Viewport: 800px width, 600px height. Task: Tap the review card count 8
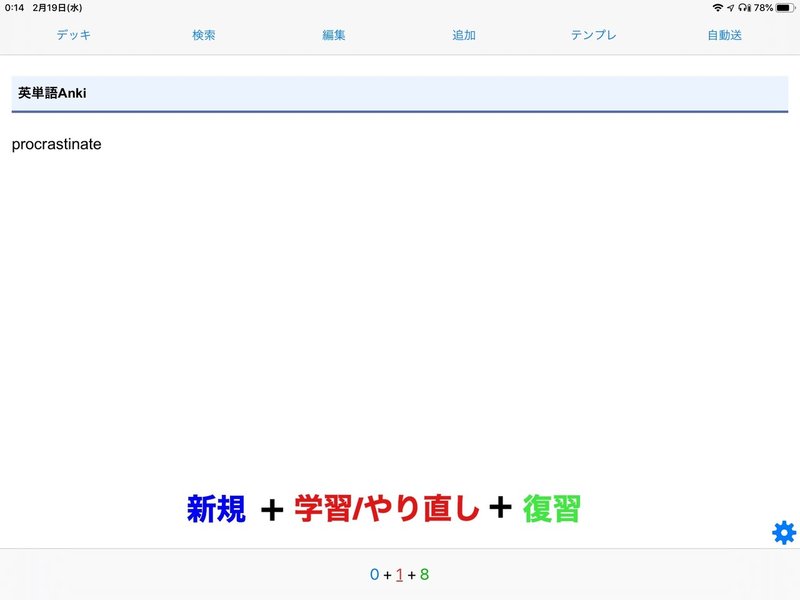pos(424,574)
